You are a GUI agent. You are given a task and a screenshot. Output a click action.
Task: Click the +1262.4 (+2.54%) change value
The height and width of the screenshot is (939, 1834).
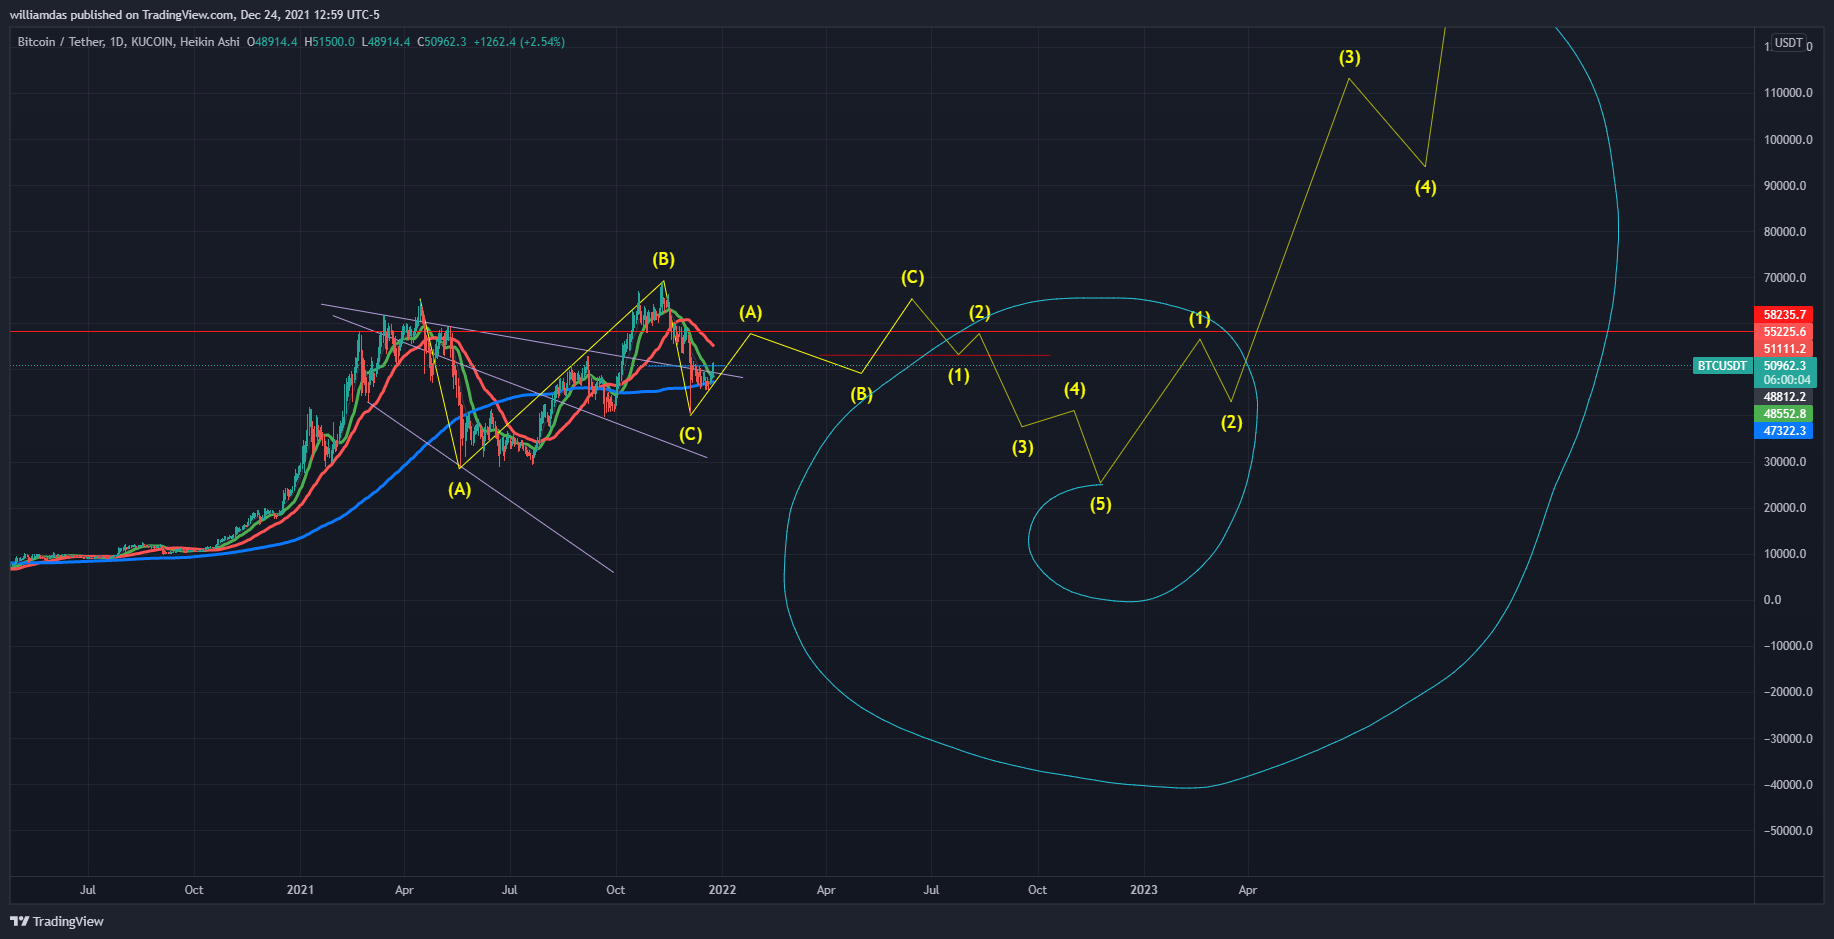click(x=519, y=42)
